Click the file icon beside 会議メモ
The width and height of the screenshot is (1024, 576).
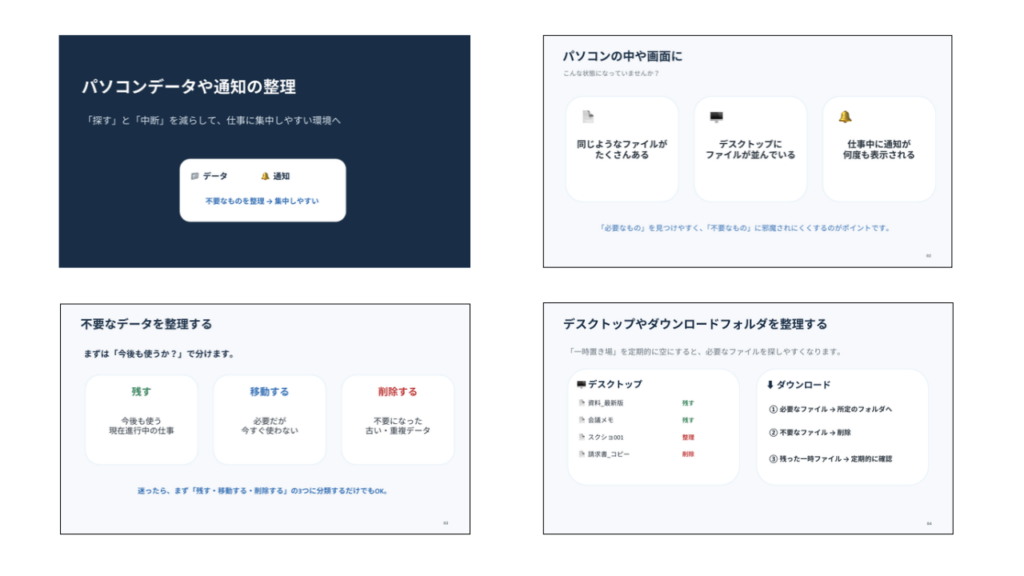[581, 420]
